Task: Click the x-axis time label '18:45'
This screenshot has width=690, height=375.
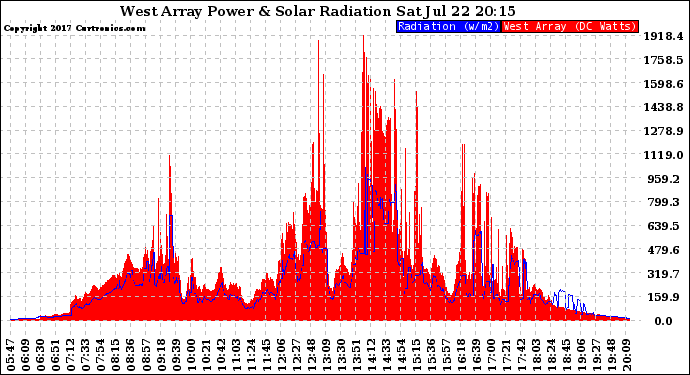Action: click(566, 355)
